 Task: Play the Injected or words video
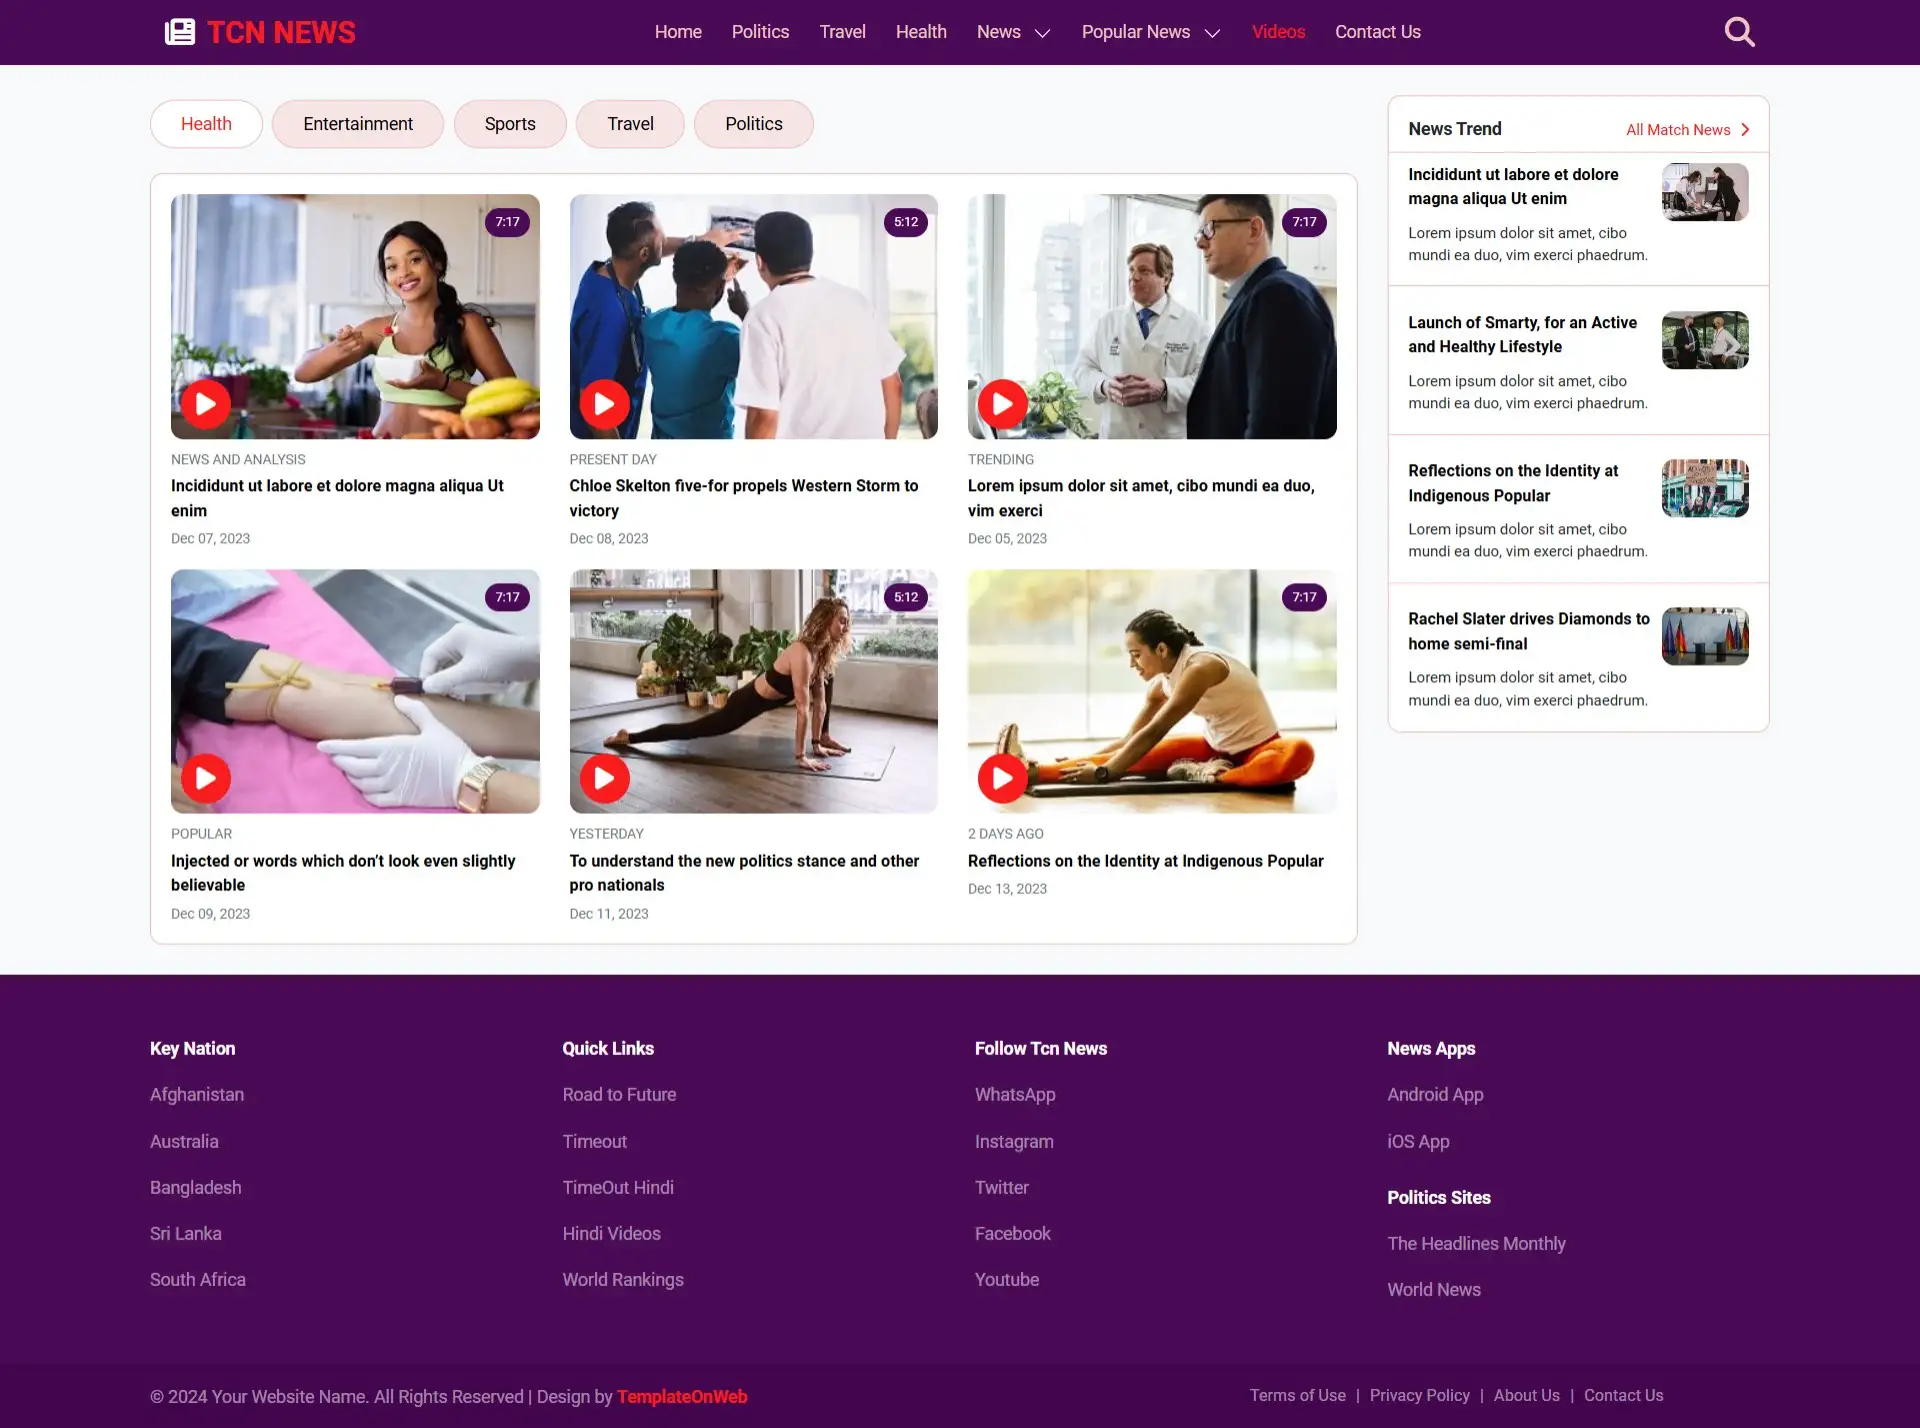tap(204, 778)
